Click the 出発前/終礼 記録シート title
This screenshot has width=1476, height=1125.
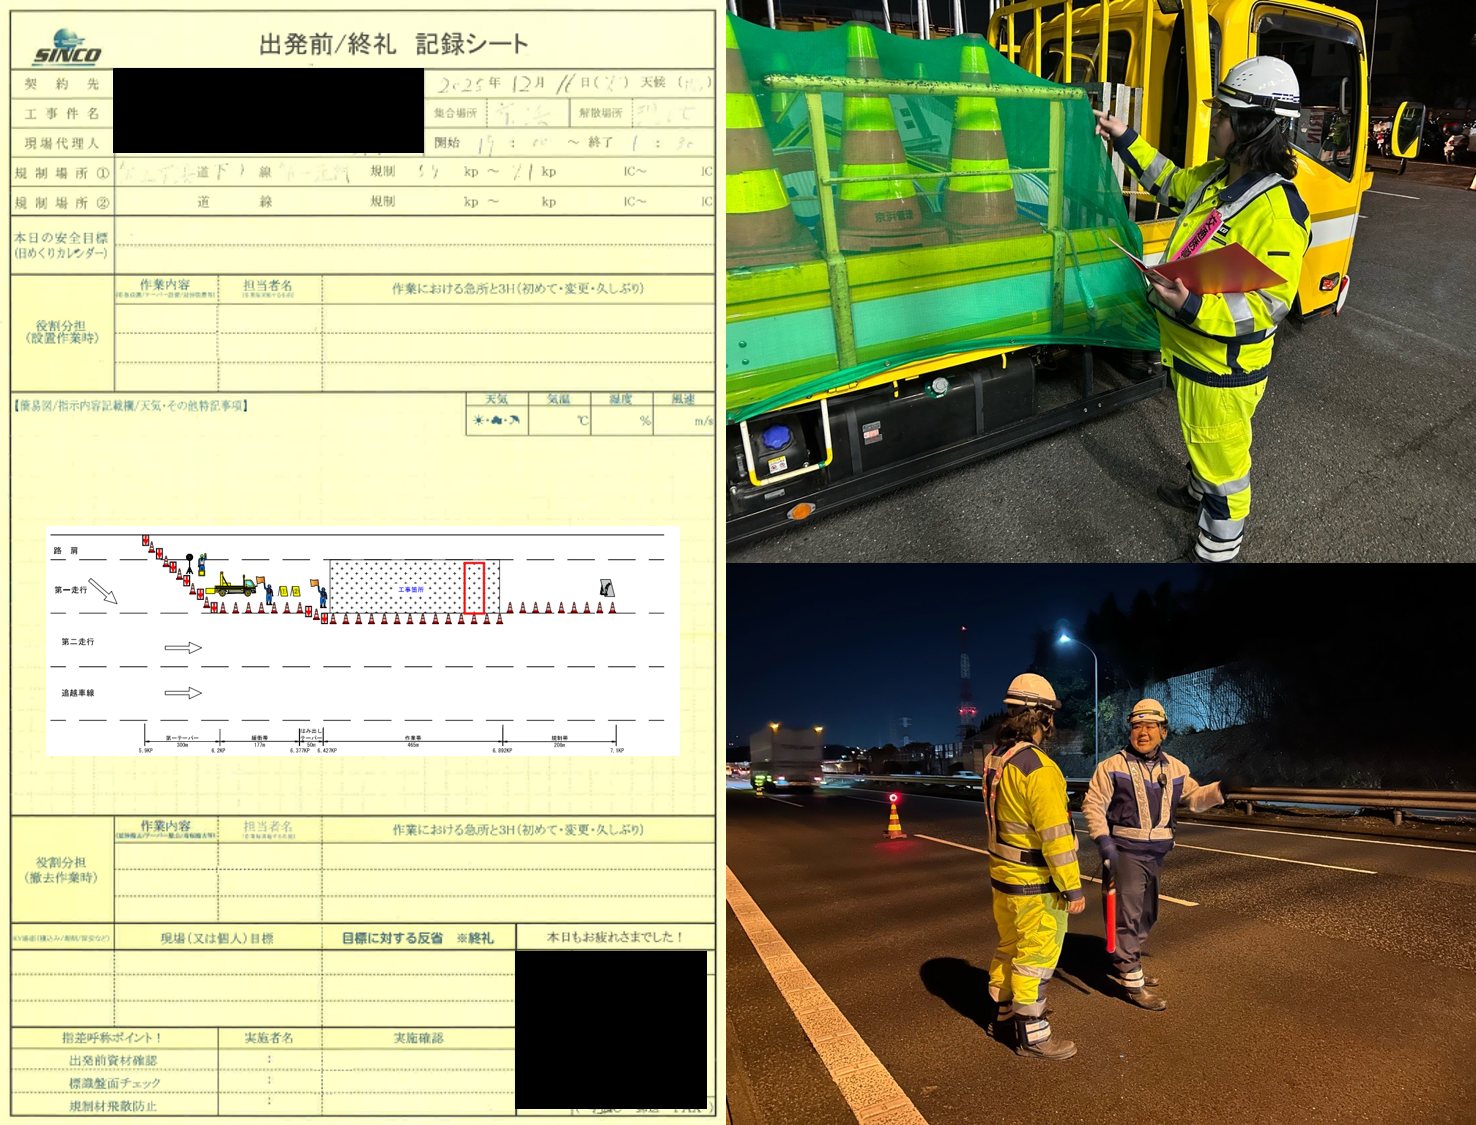[x=393, y=44]
